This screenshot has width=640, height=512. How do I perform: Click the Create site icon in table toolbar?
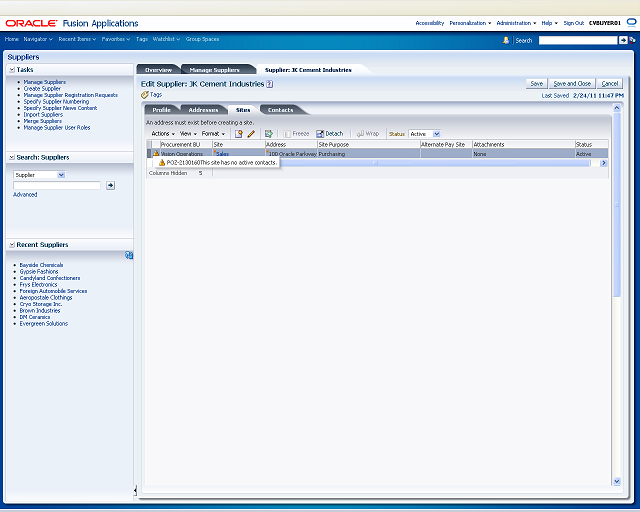tap(239, 134)
